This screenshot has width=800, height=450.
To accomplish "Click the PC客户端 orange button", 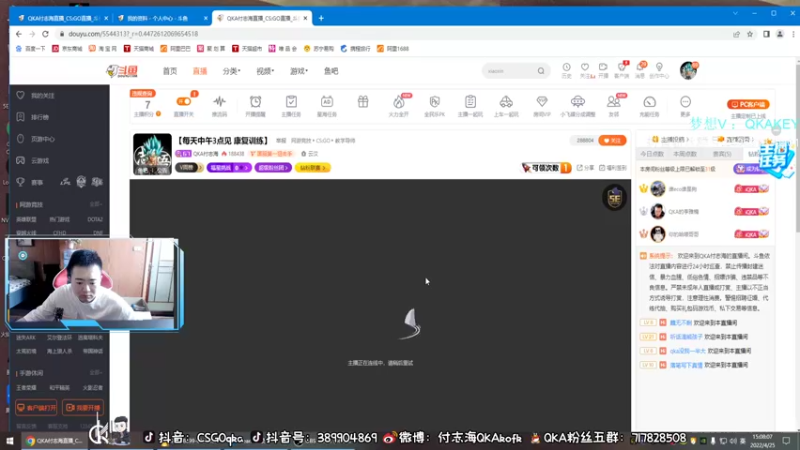I will 748,104.
